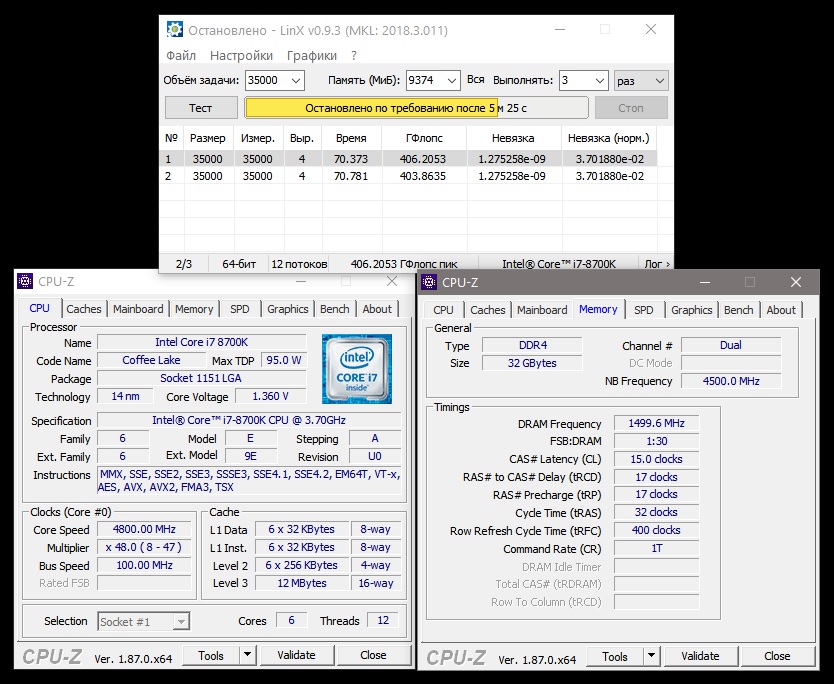This screenshot has width=834, height=684.
Task: Click the Core Voltage value 1.360 V
Action: click(x=270, y=396)
